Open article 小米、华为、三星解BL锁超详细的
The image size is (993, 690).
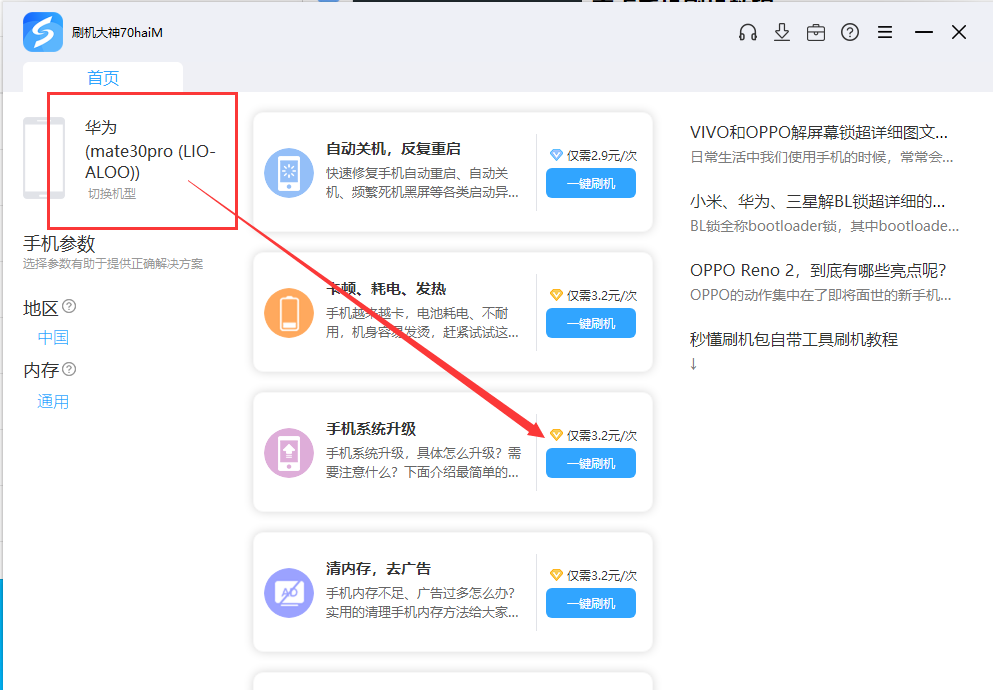tap(817, 201)
